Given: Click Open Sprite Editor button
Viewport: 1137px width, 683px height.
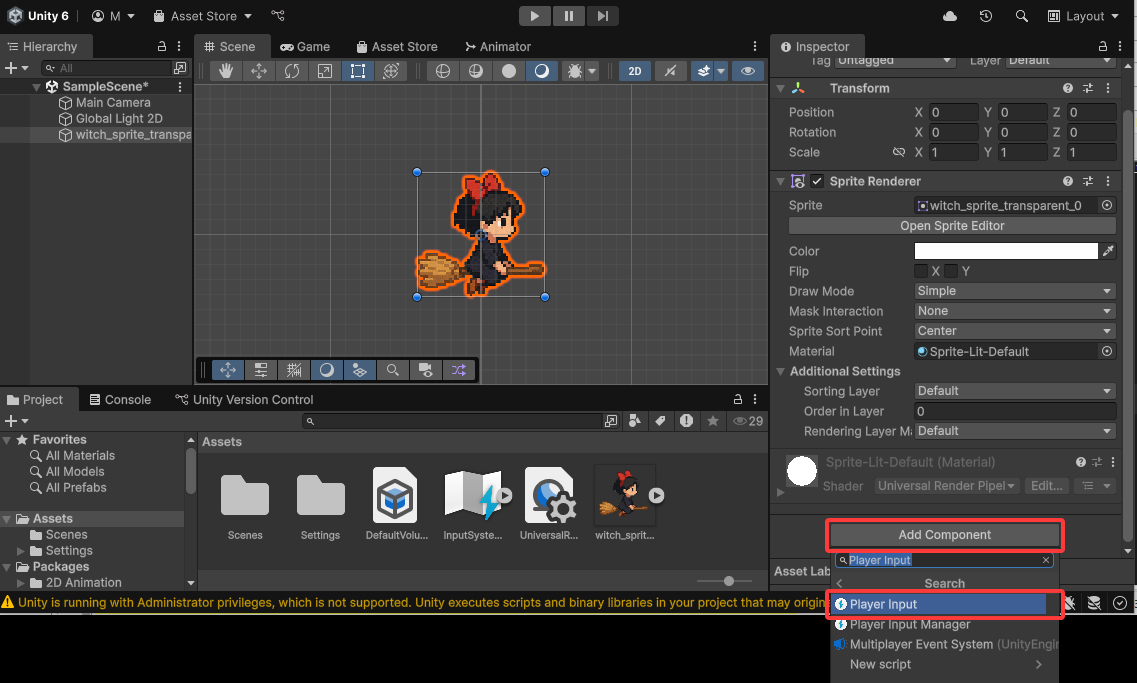Looking at the screenshot, I should pos(952,225).
